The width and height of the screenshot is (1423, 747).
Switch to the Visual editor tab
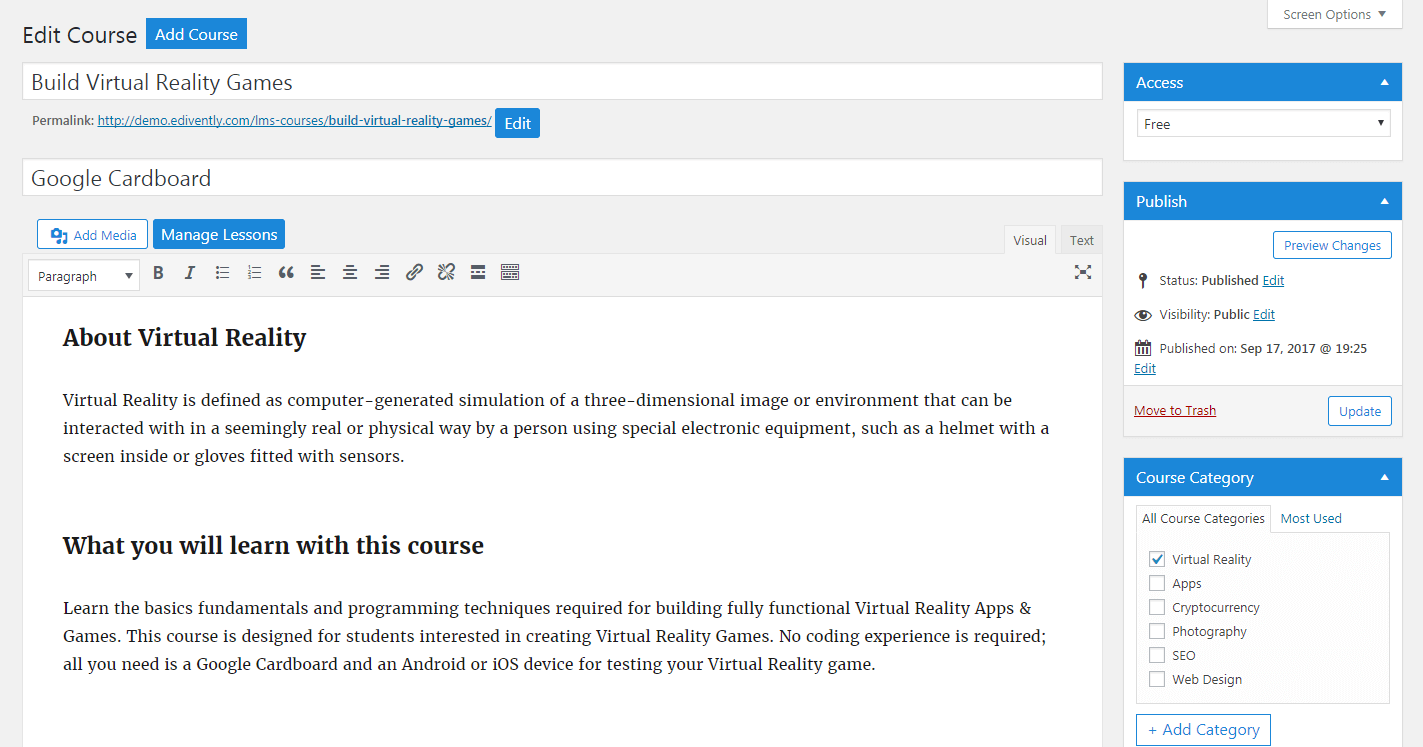point(1029,240)
